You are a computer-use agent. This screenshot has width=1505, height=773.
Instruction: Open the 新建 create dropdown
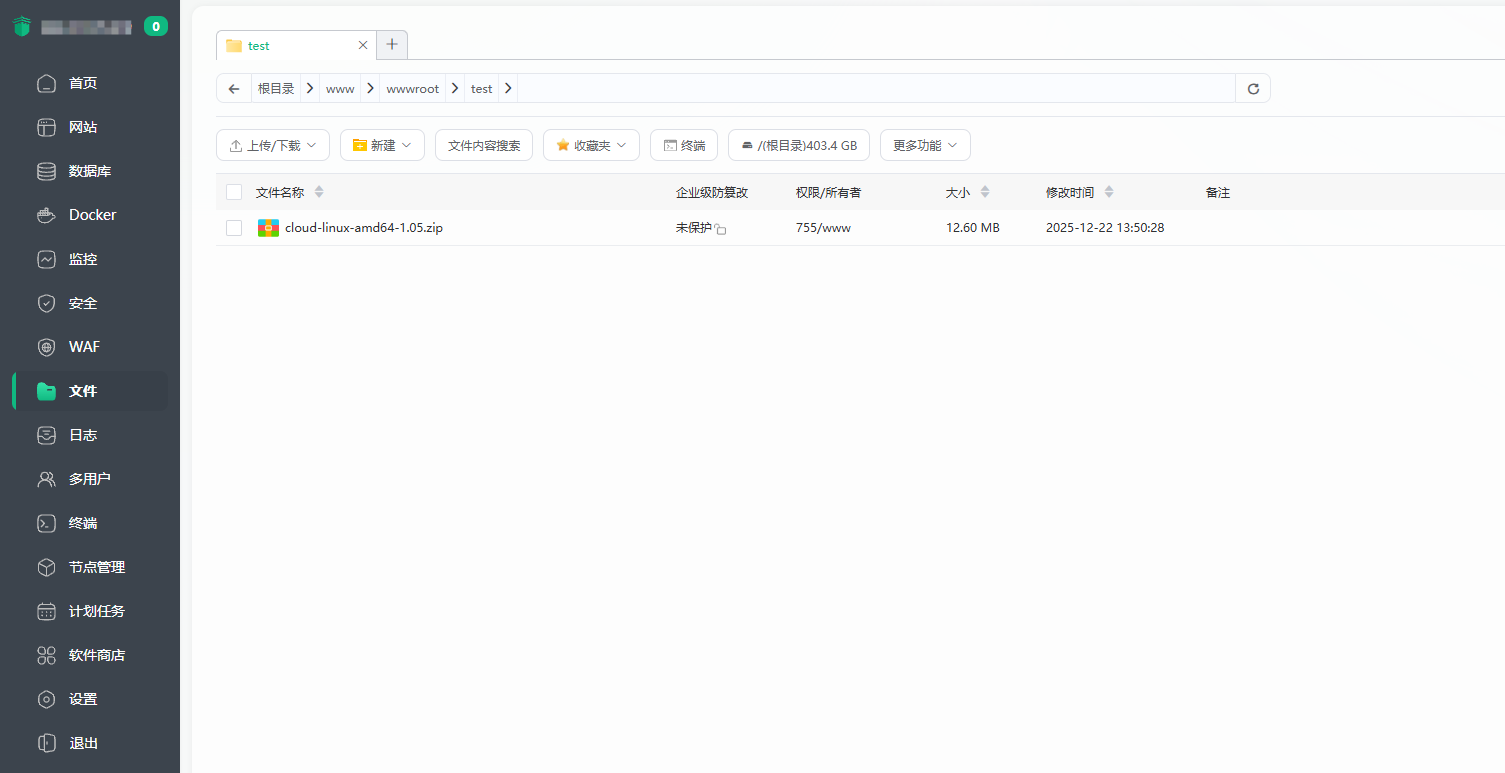[382, 145]
